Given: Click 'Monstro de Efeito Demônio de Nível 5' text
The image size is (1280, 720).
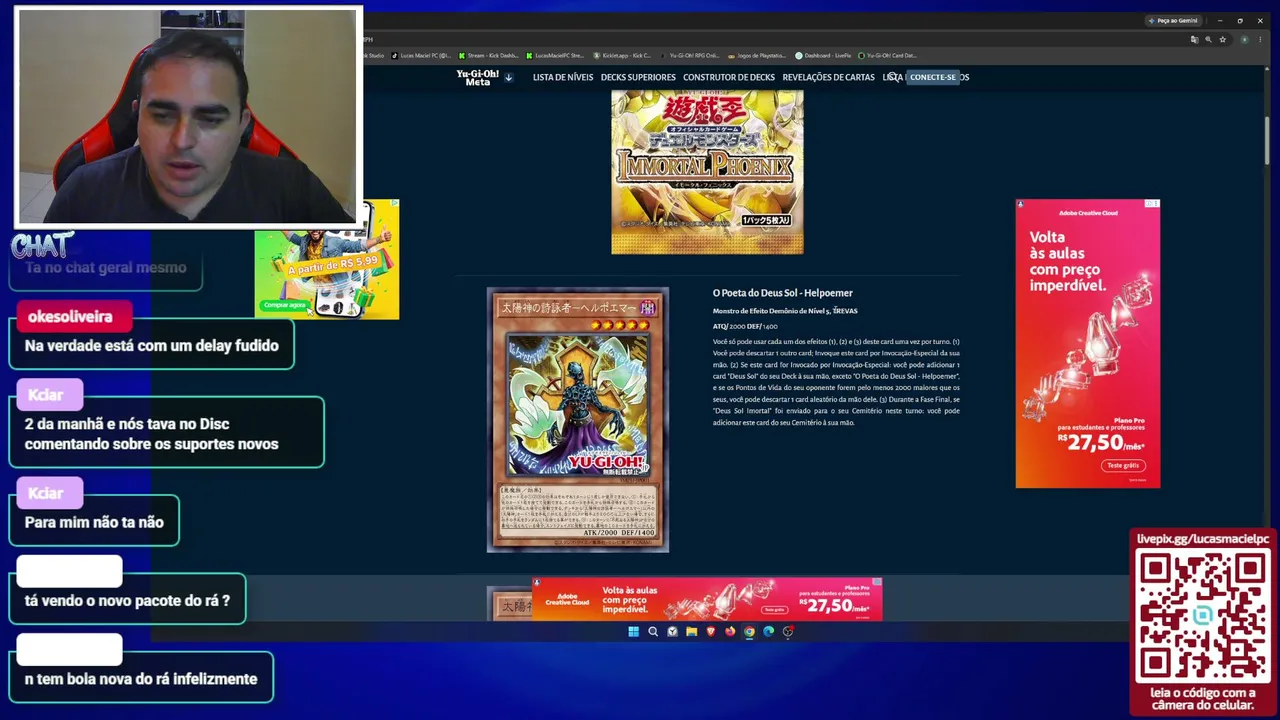Looking at the screenshot, I should 771,311.
